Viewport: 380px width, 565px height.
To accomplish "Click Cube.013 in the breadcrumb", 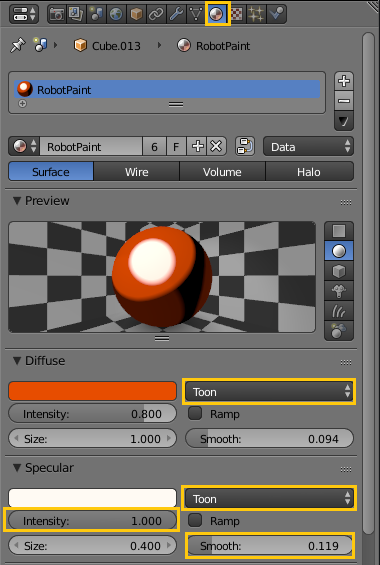I will tap(107, 46).
